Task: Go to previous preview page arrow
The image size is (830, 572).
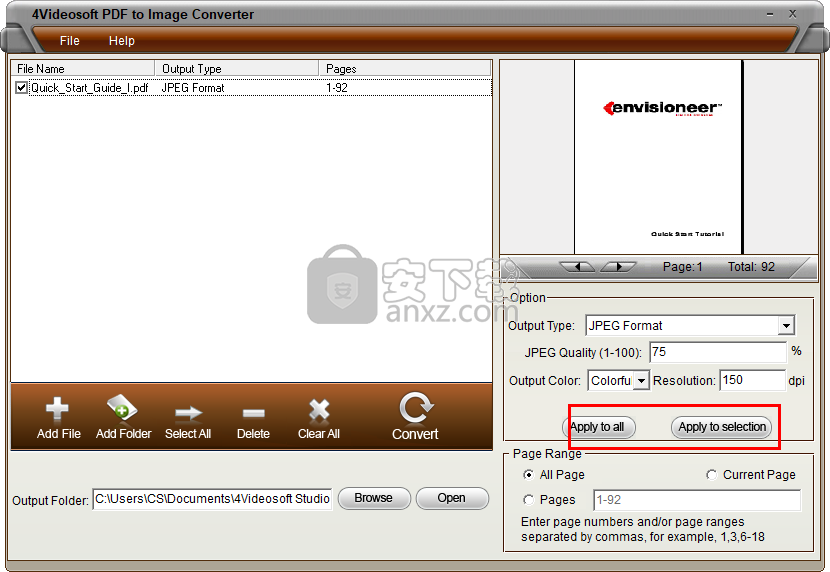Action: coord(577,267)
